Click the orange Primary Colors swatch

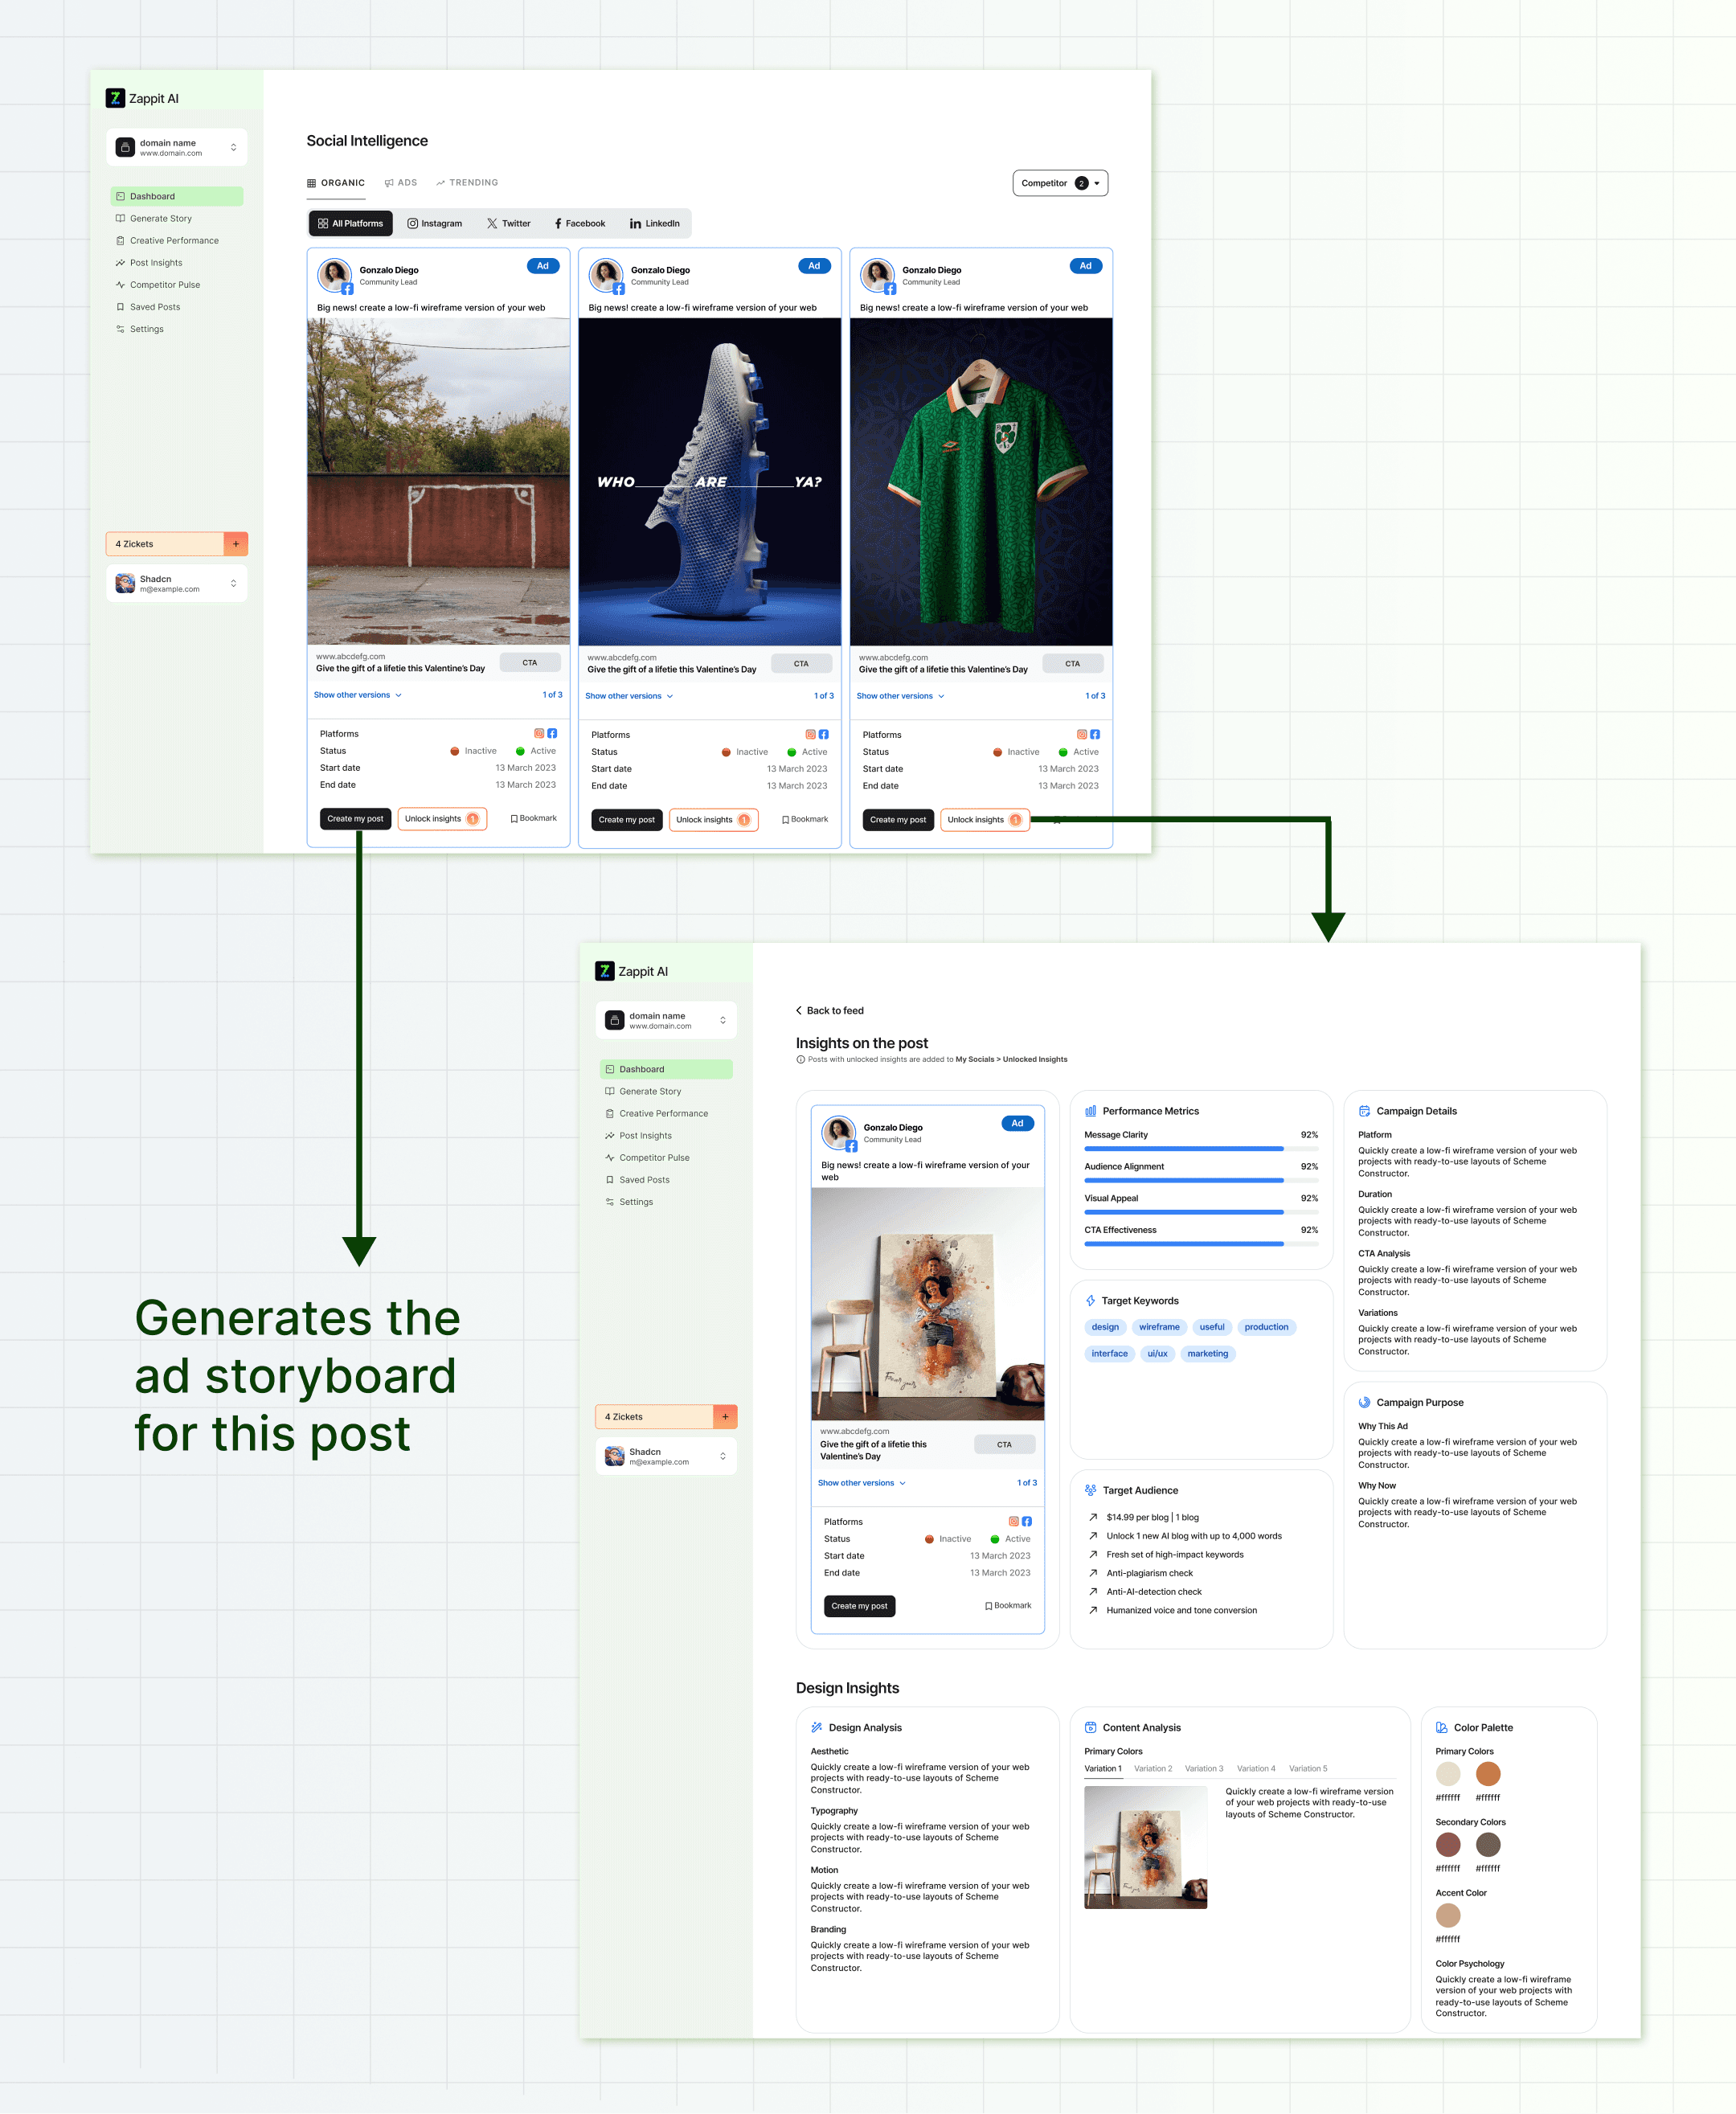point(1487,1774)
